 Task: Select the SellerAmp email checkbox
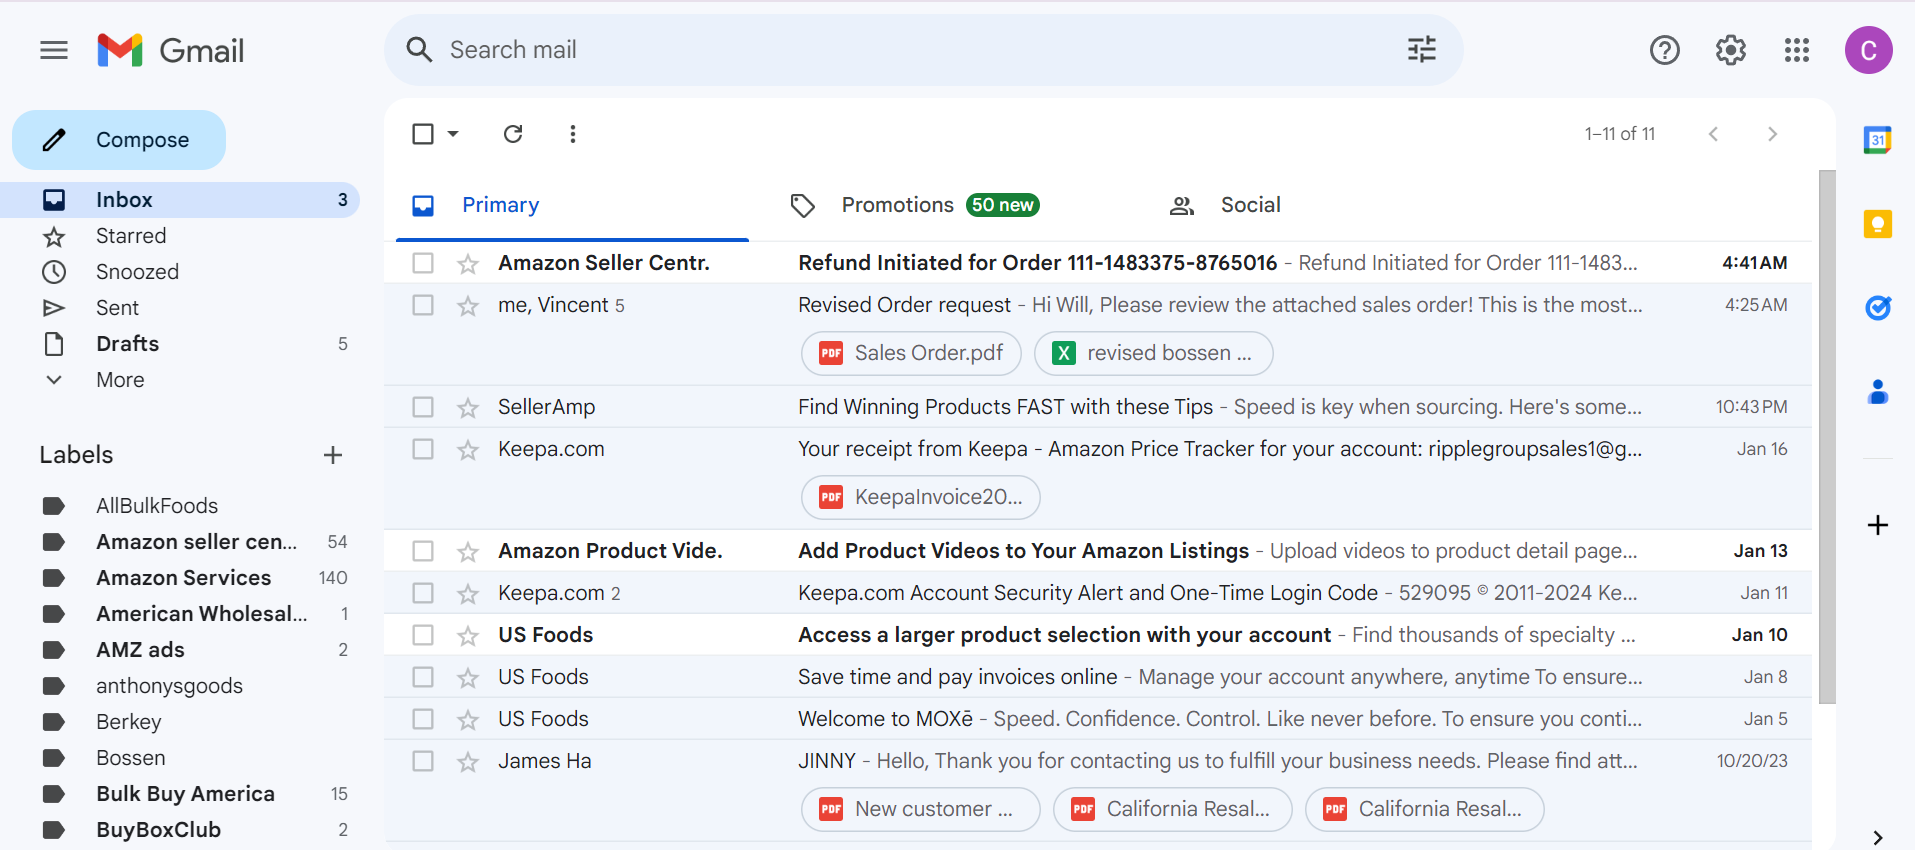(x=423, y=407)
